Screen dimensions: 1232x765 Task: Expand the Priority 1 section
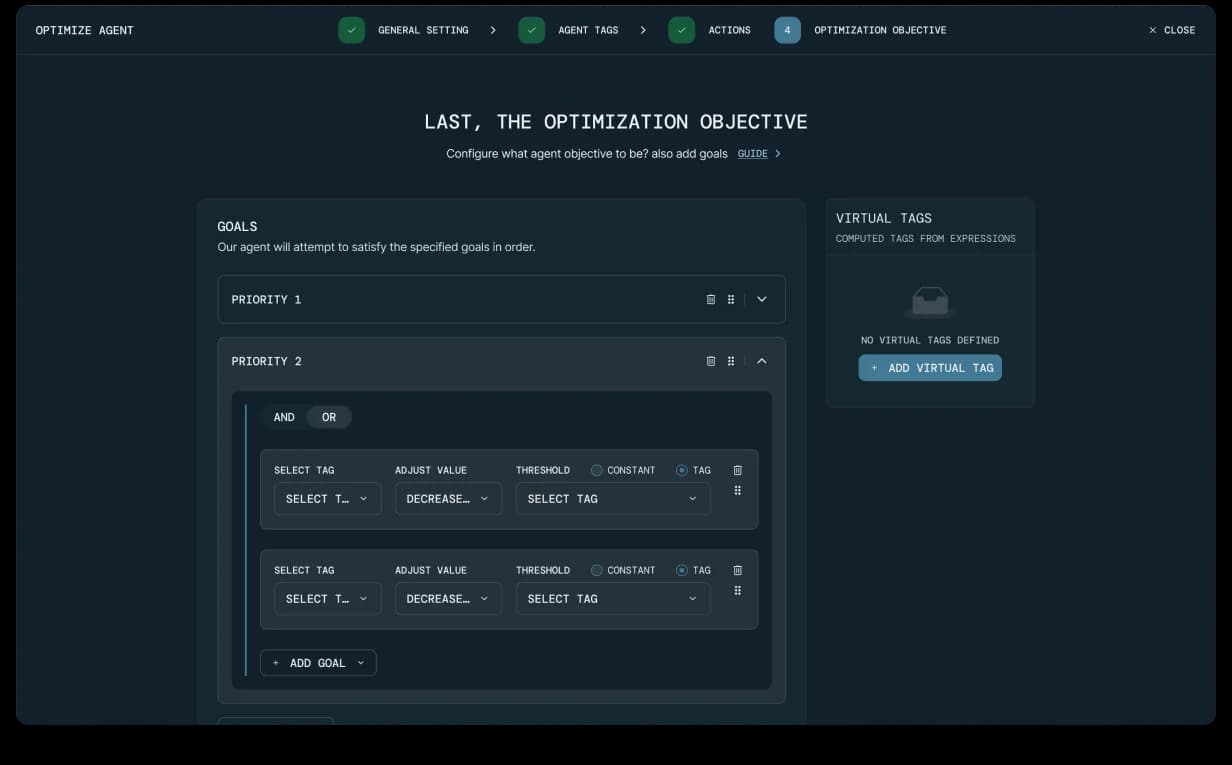tap(762, 299)
